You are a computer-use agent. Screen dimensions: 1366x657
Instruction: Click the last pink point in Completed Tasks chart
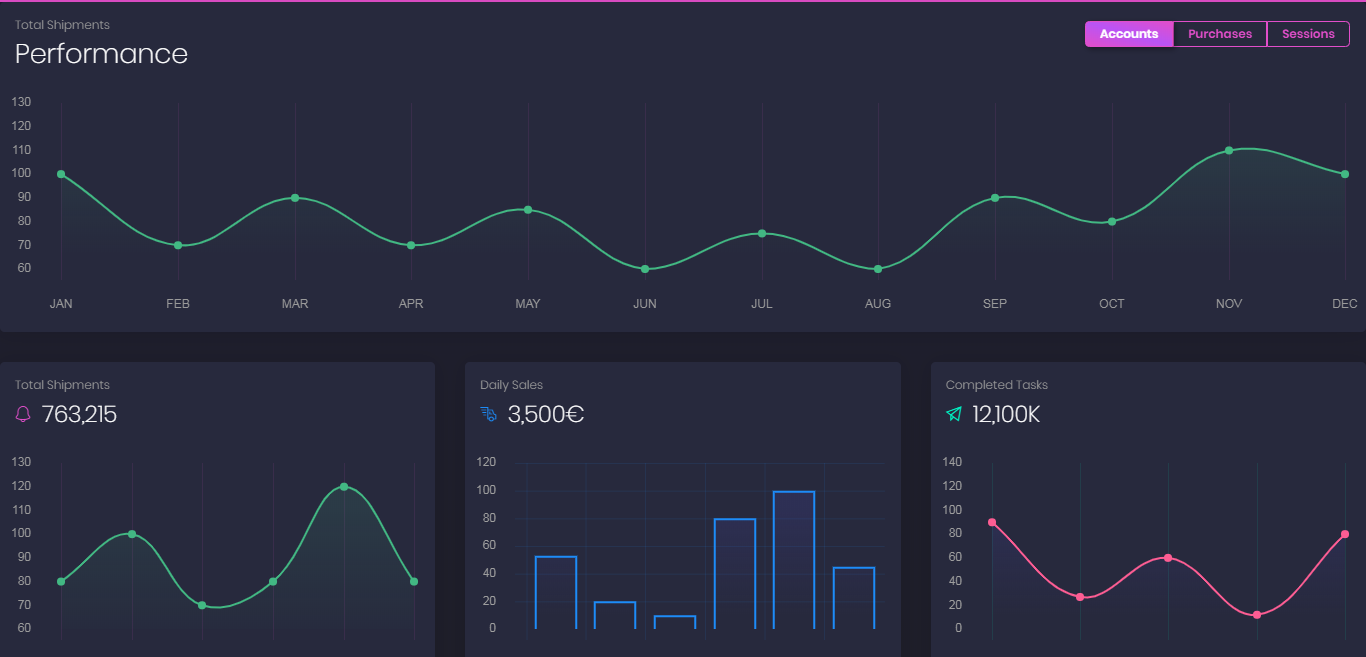(1345, 534)
